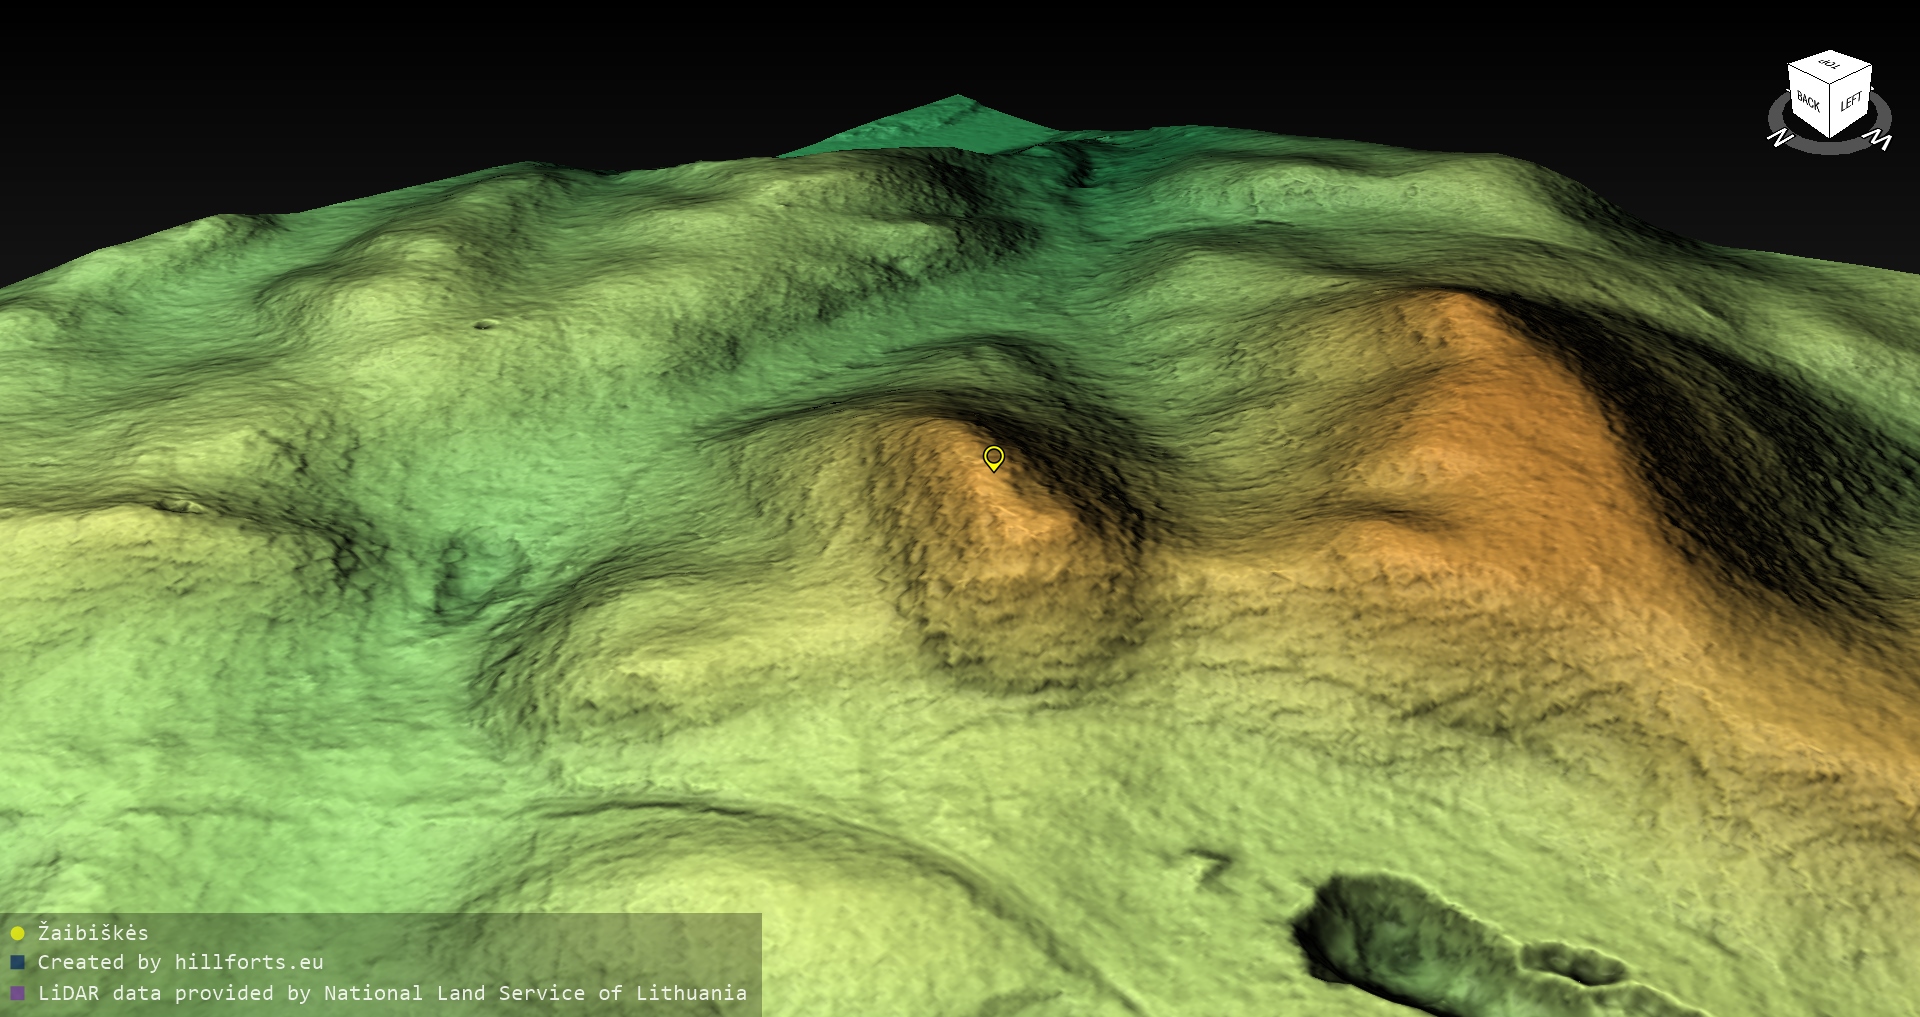1920x1017 pixels.
Task: Click the cube corner joining TOP, BACK and LEFT
Action: click(1831, 84)
